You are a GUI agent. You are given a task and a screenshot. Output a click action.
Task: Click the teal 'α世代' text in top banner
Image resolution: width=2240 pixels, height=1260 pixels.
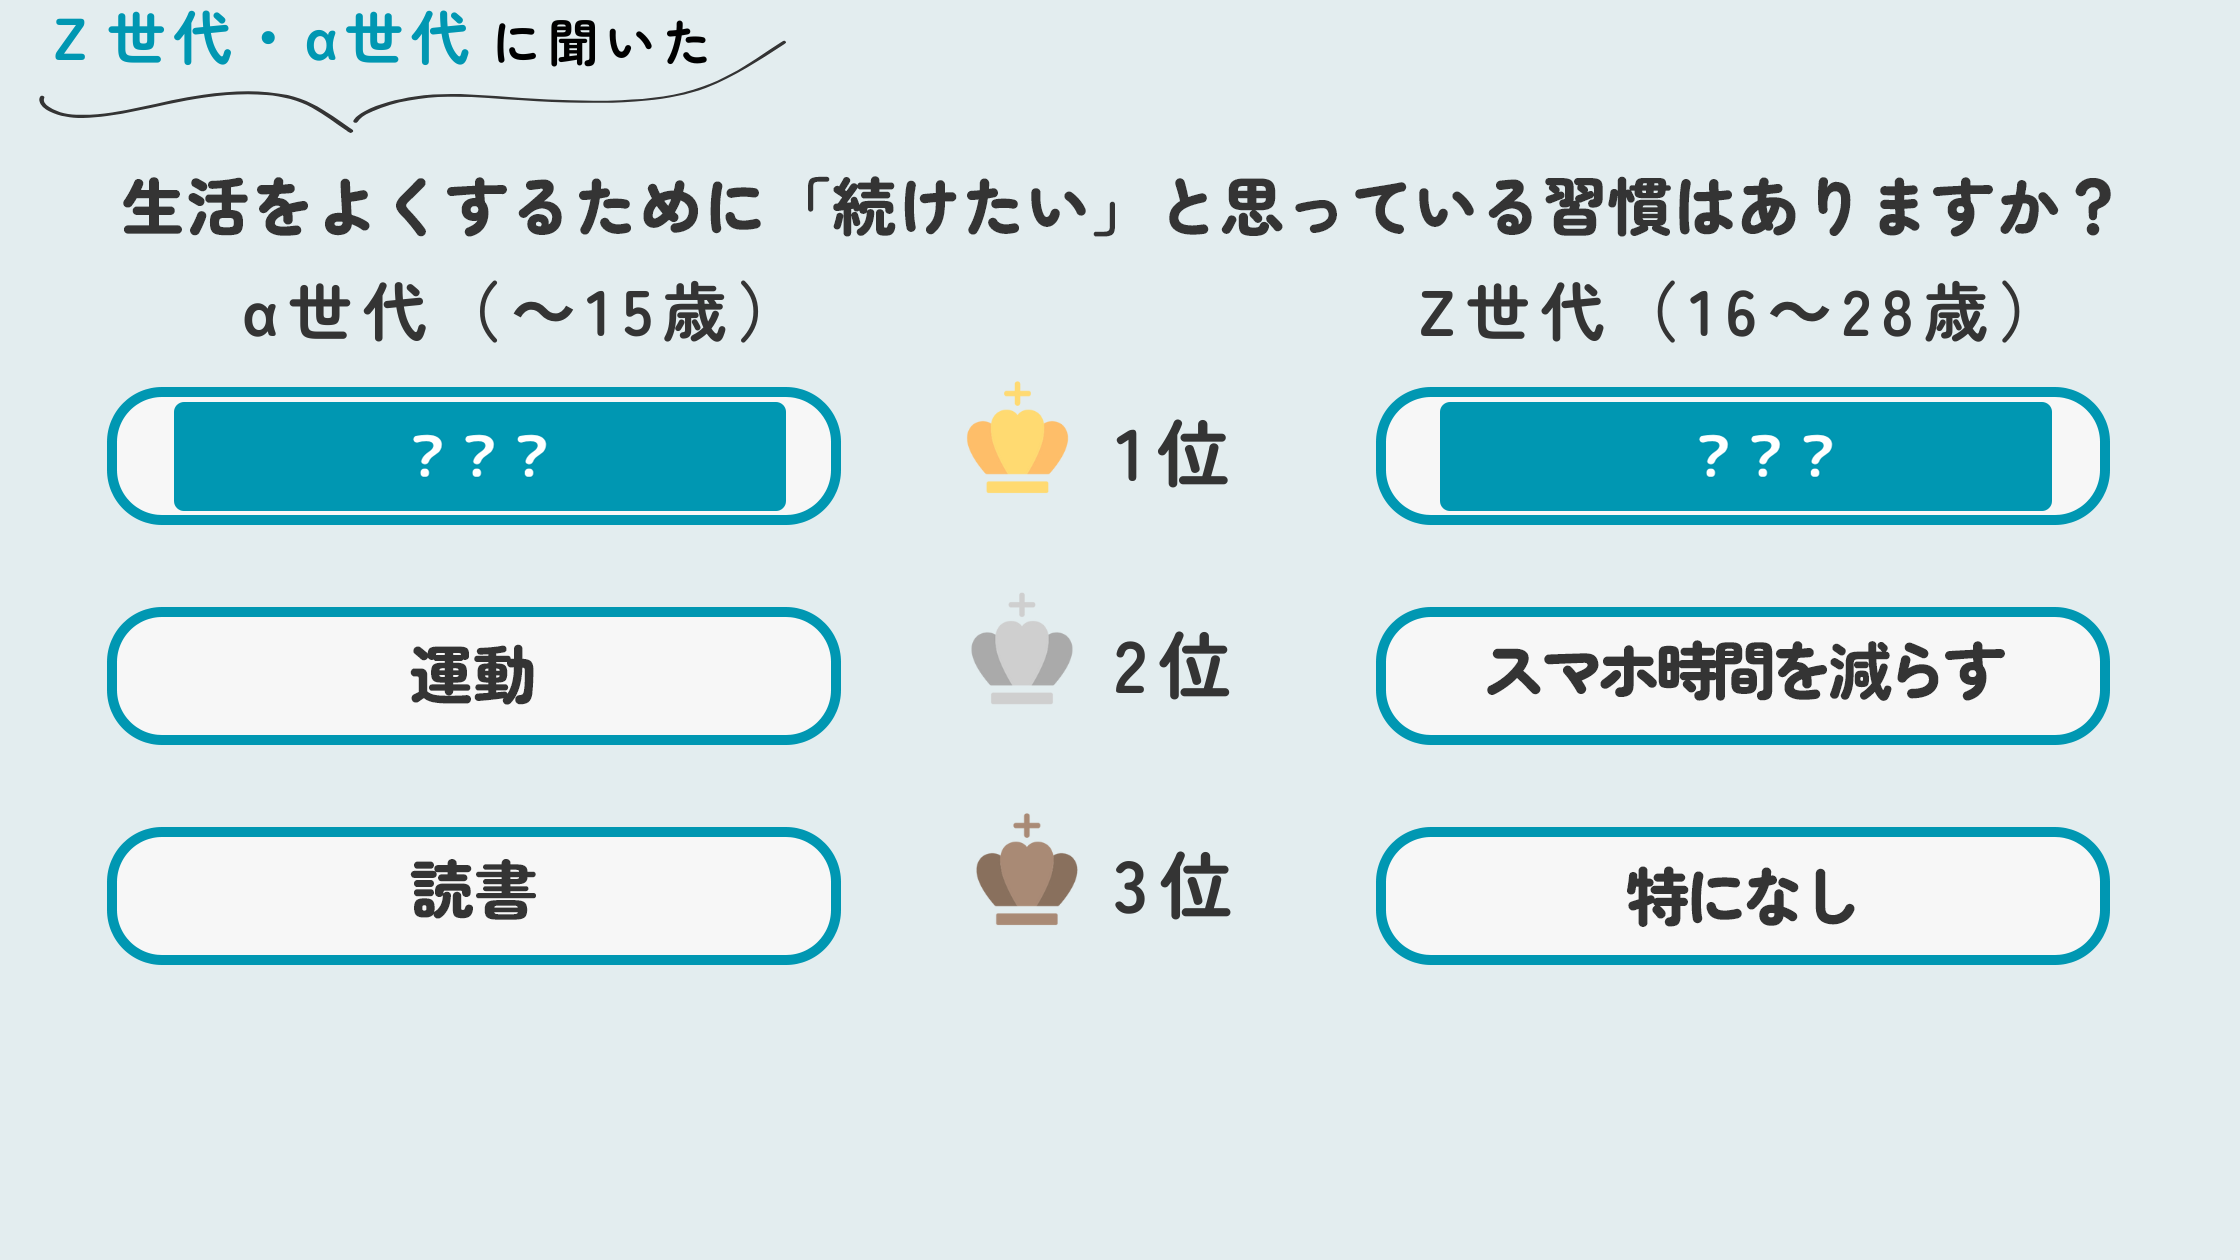[x=387, y=41]
